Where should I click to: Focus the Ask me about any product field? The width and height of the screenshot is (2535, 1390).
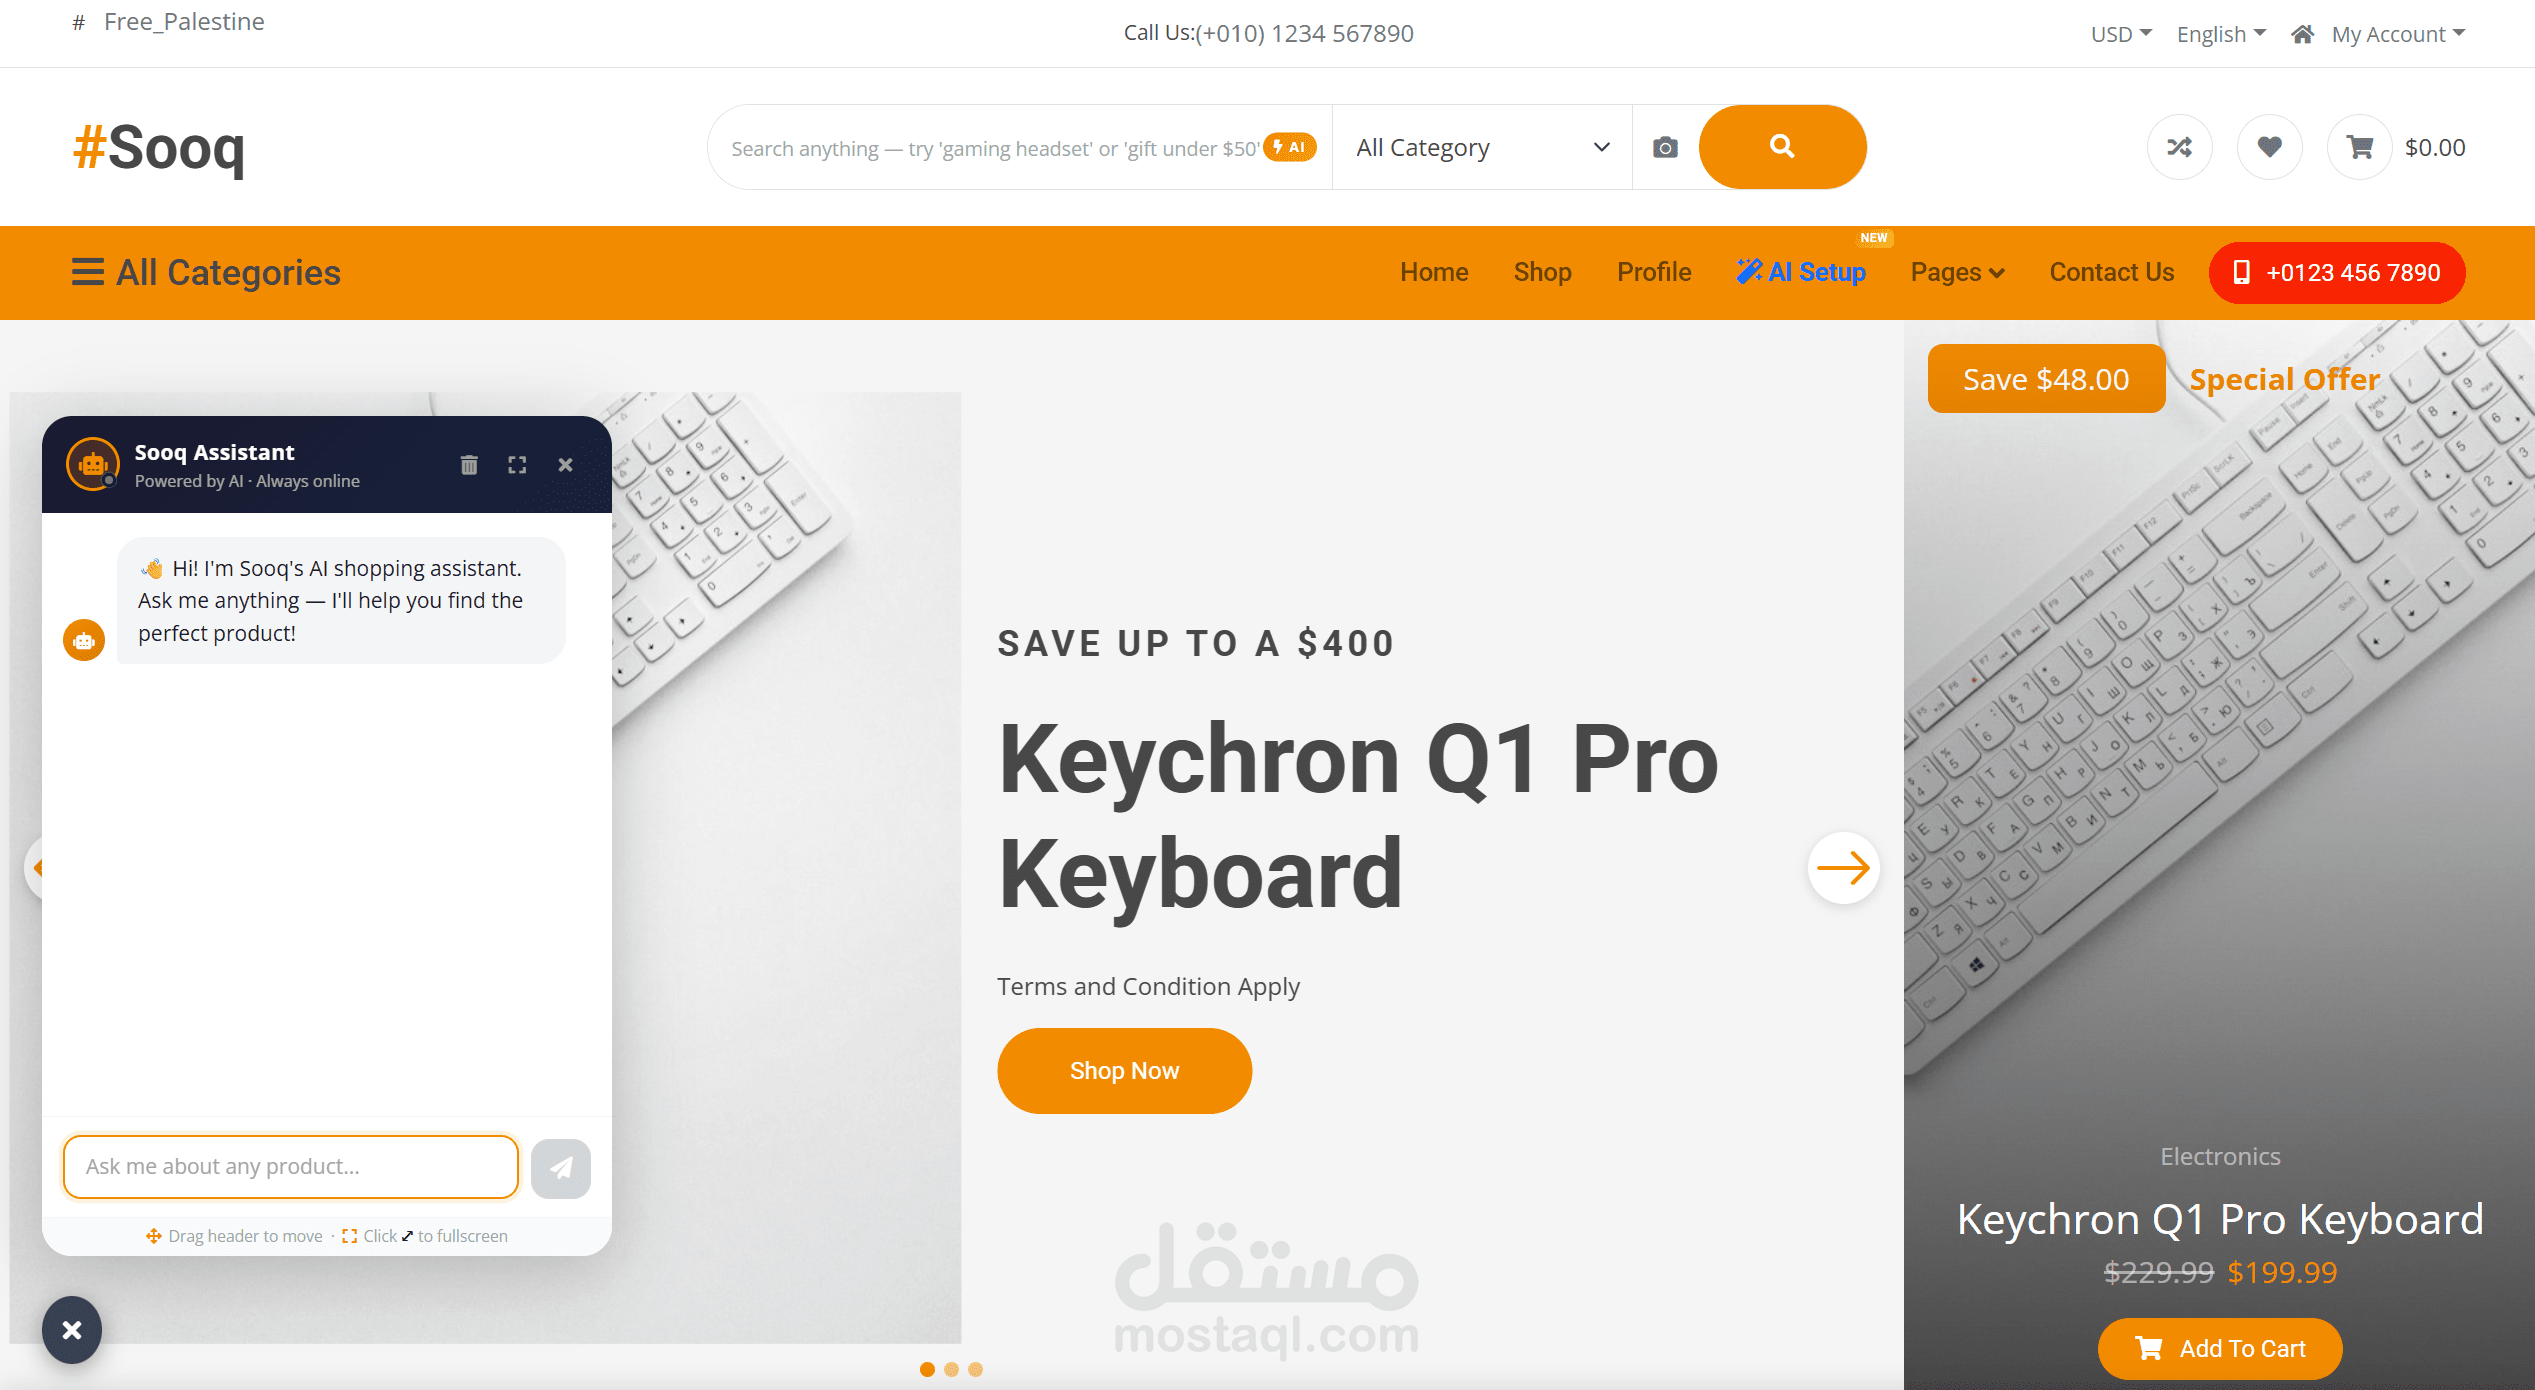tap(291, 1166)
